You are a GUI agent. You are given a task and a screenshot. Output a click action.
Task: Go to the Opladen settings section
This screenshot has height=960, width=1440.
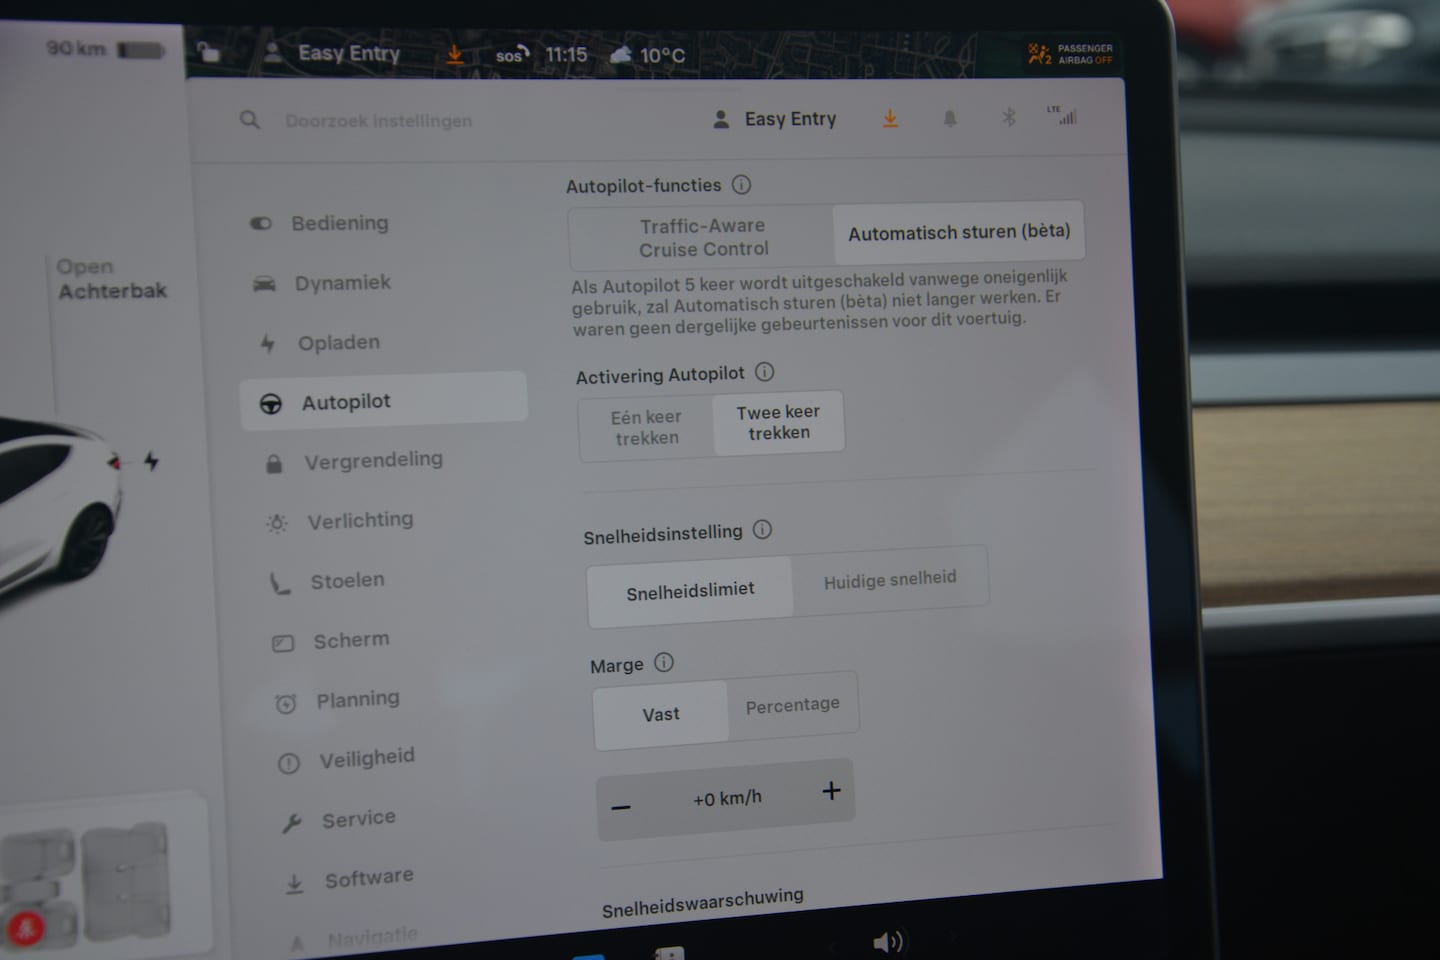338,343
